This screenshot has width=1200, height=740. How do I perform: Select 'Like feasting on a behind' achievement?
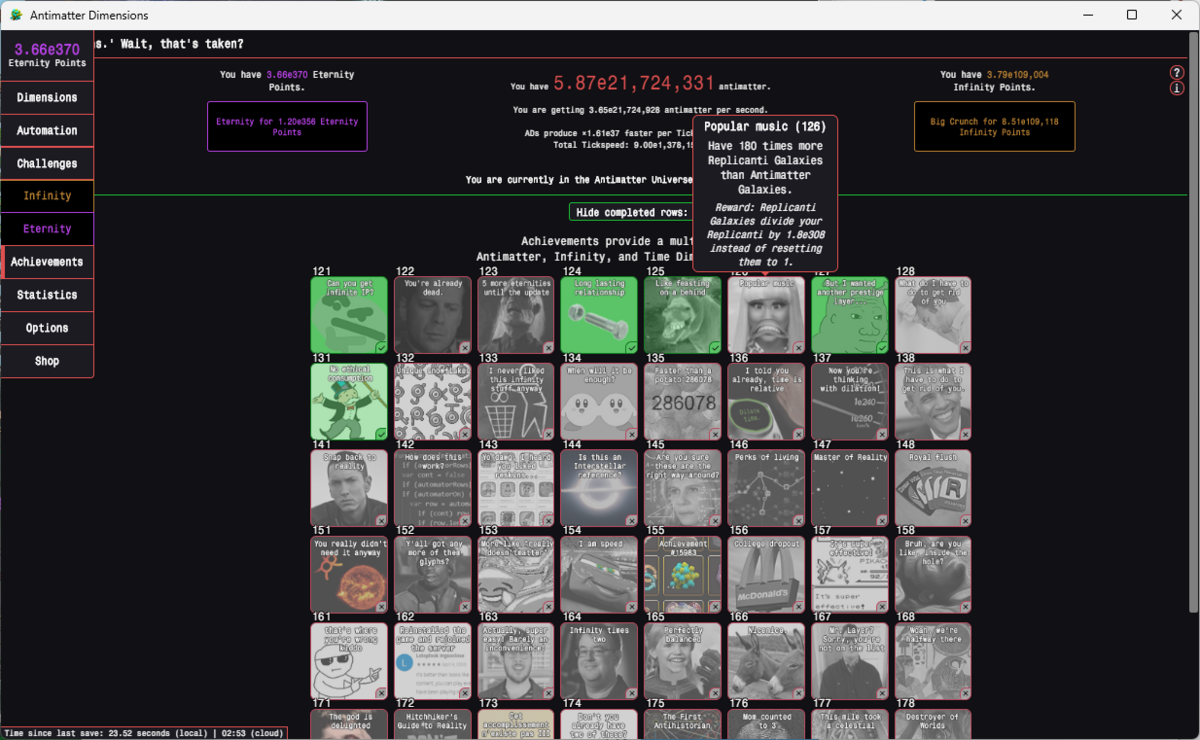click(683, 315)
